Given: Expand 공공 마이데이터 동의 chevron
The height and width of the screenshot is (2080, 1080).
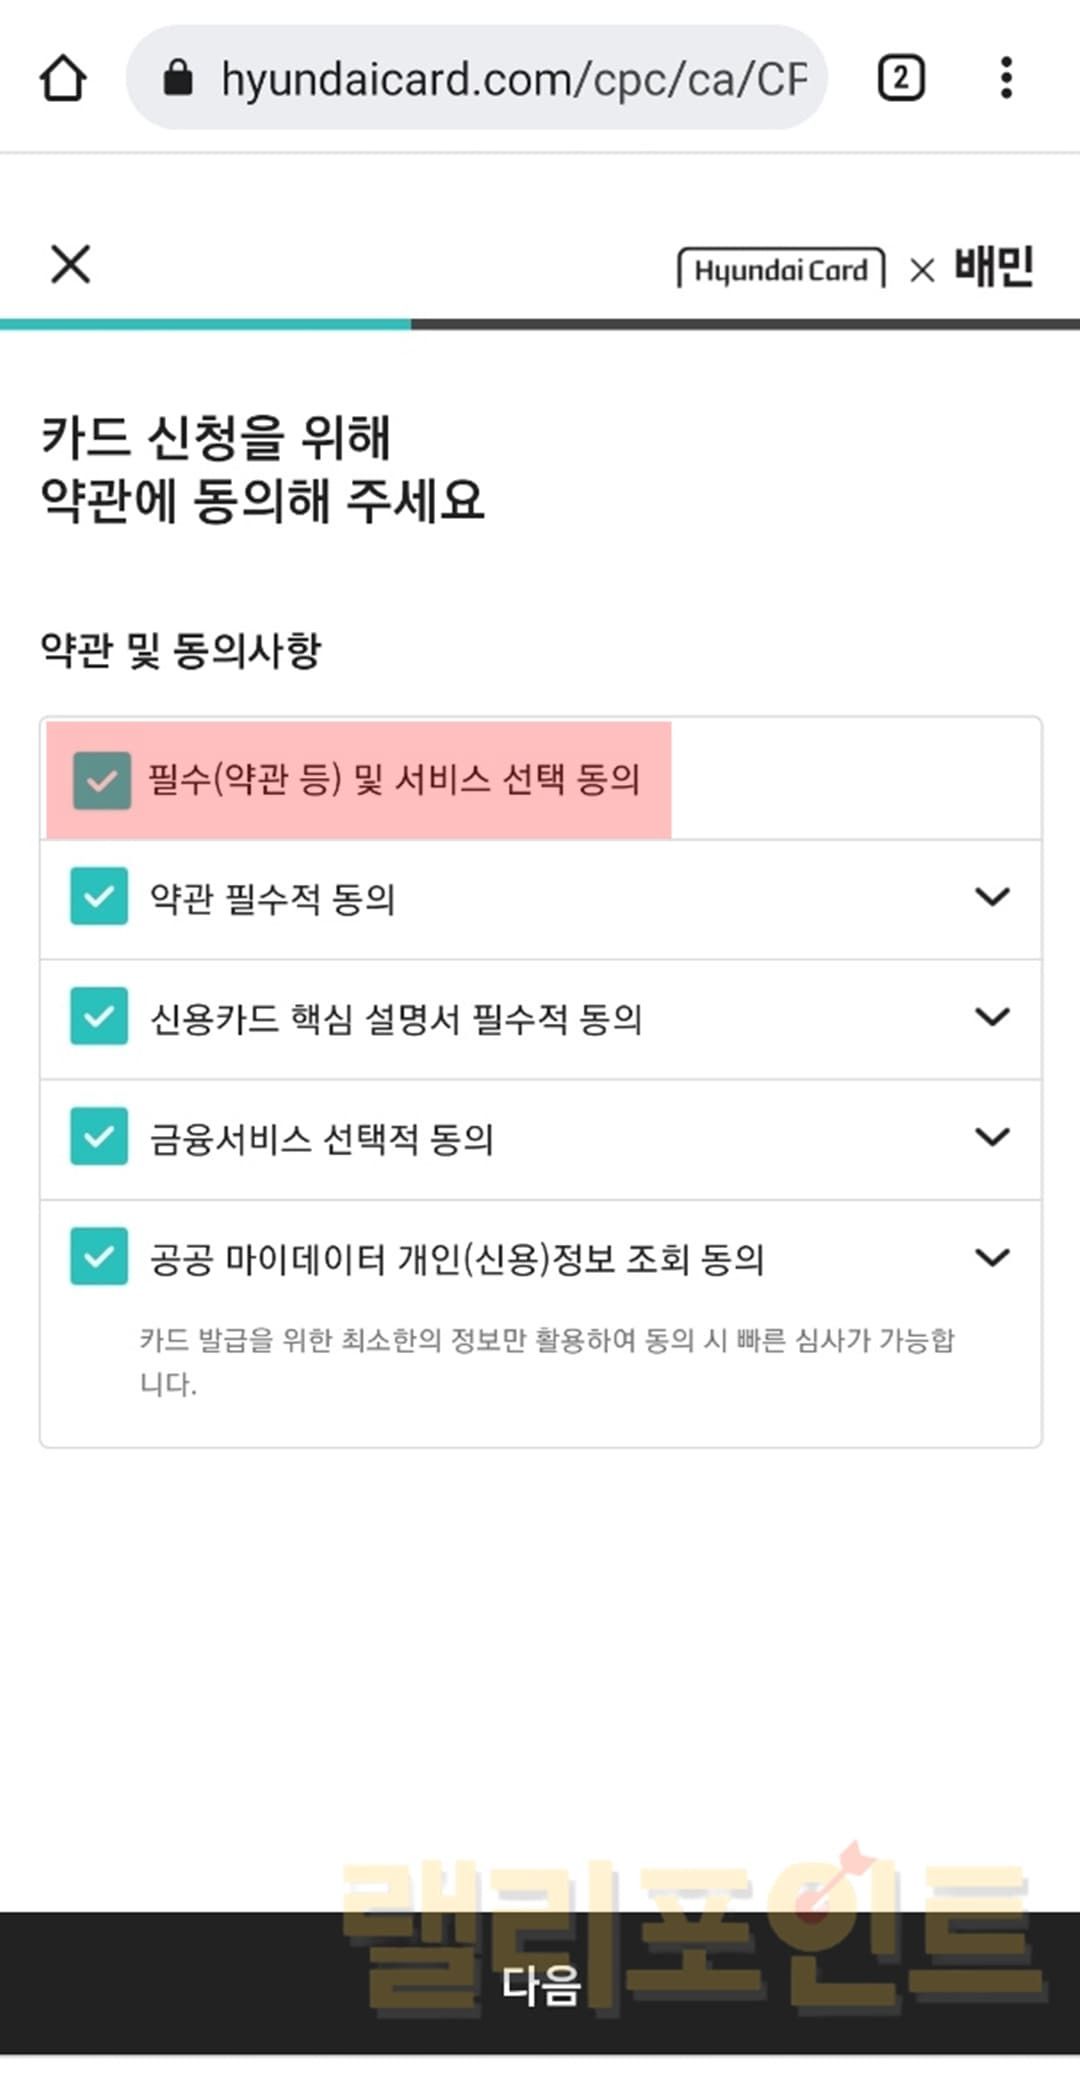Looking at the screenshot, I should (x=992, y=1256).
